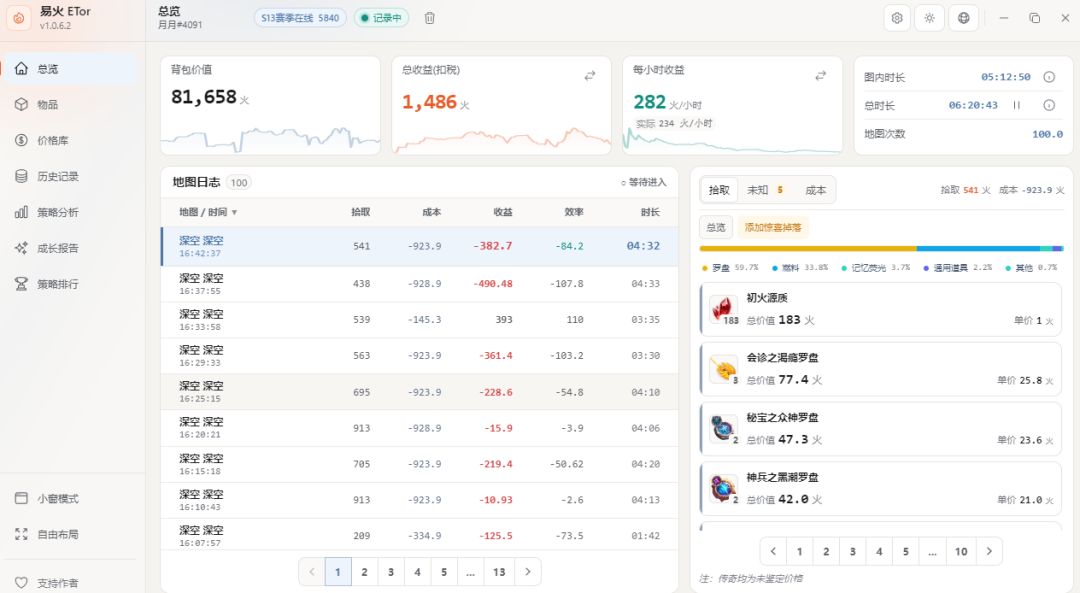Click the 神兵之黑潮罗盘 item icon
The image size is (1080, 593).
pyautogui.click(x=723, y=488)
